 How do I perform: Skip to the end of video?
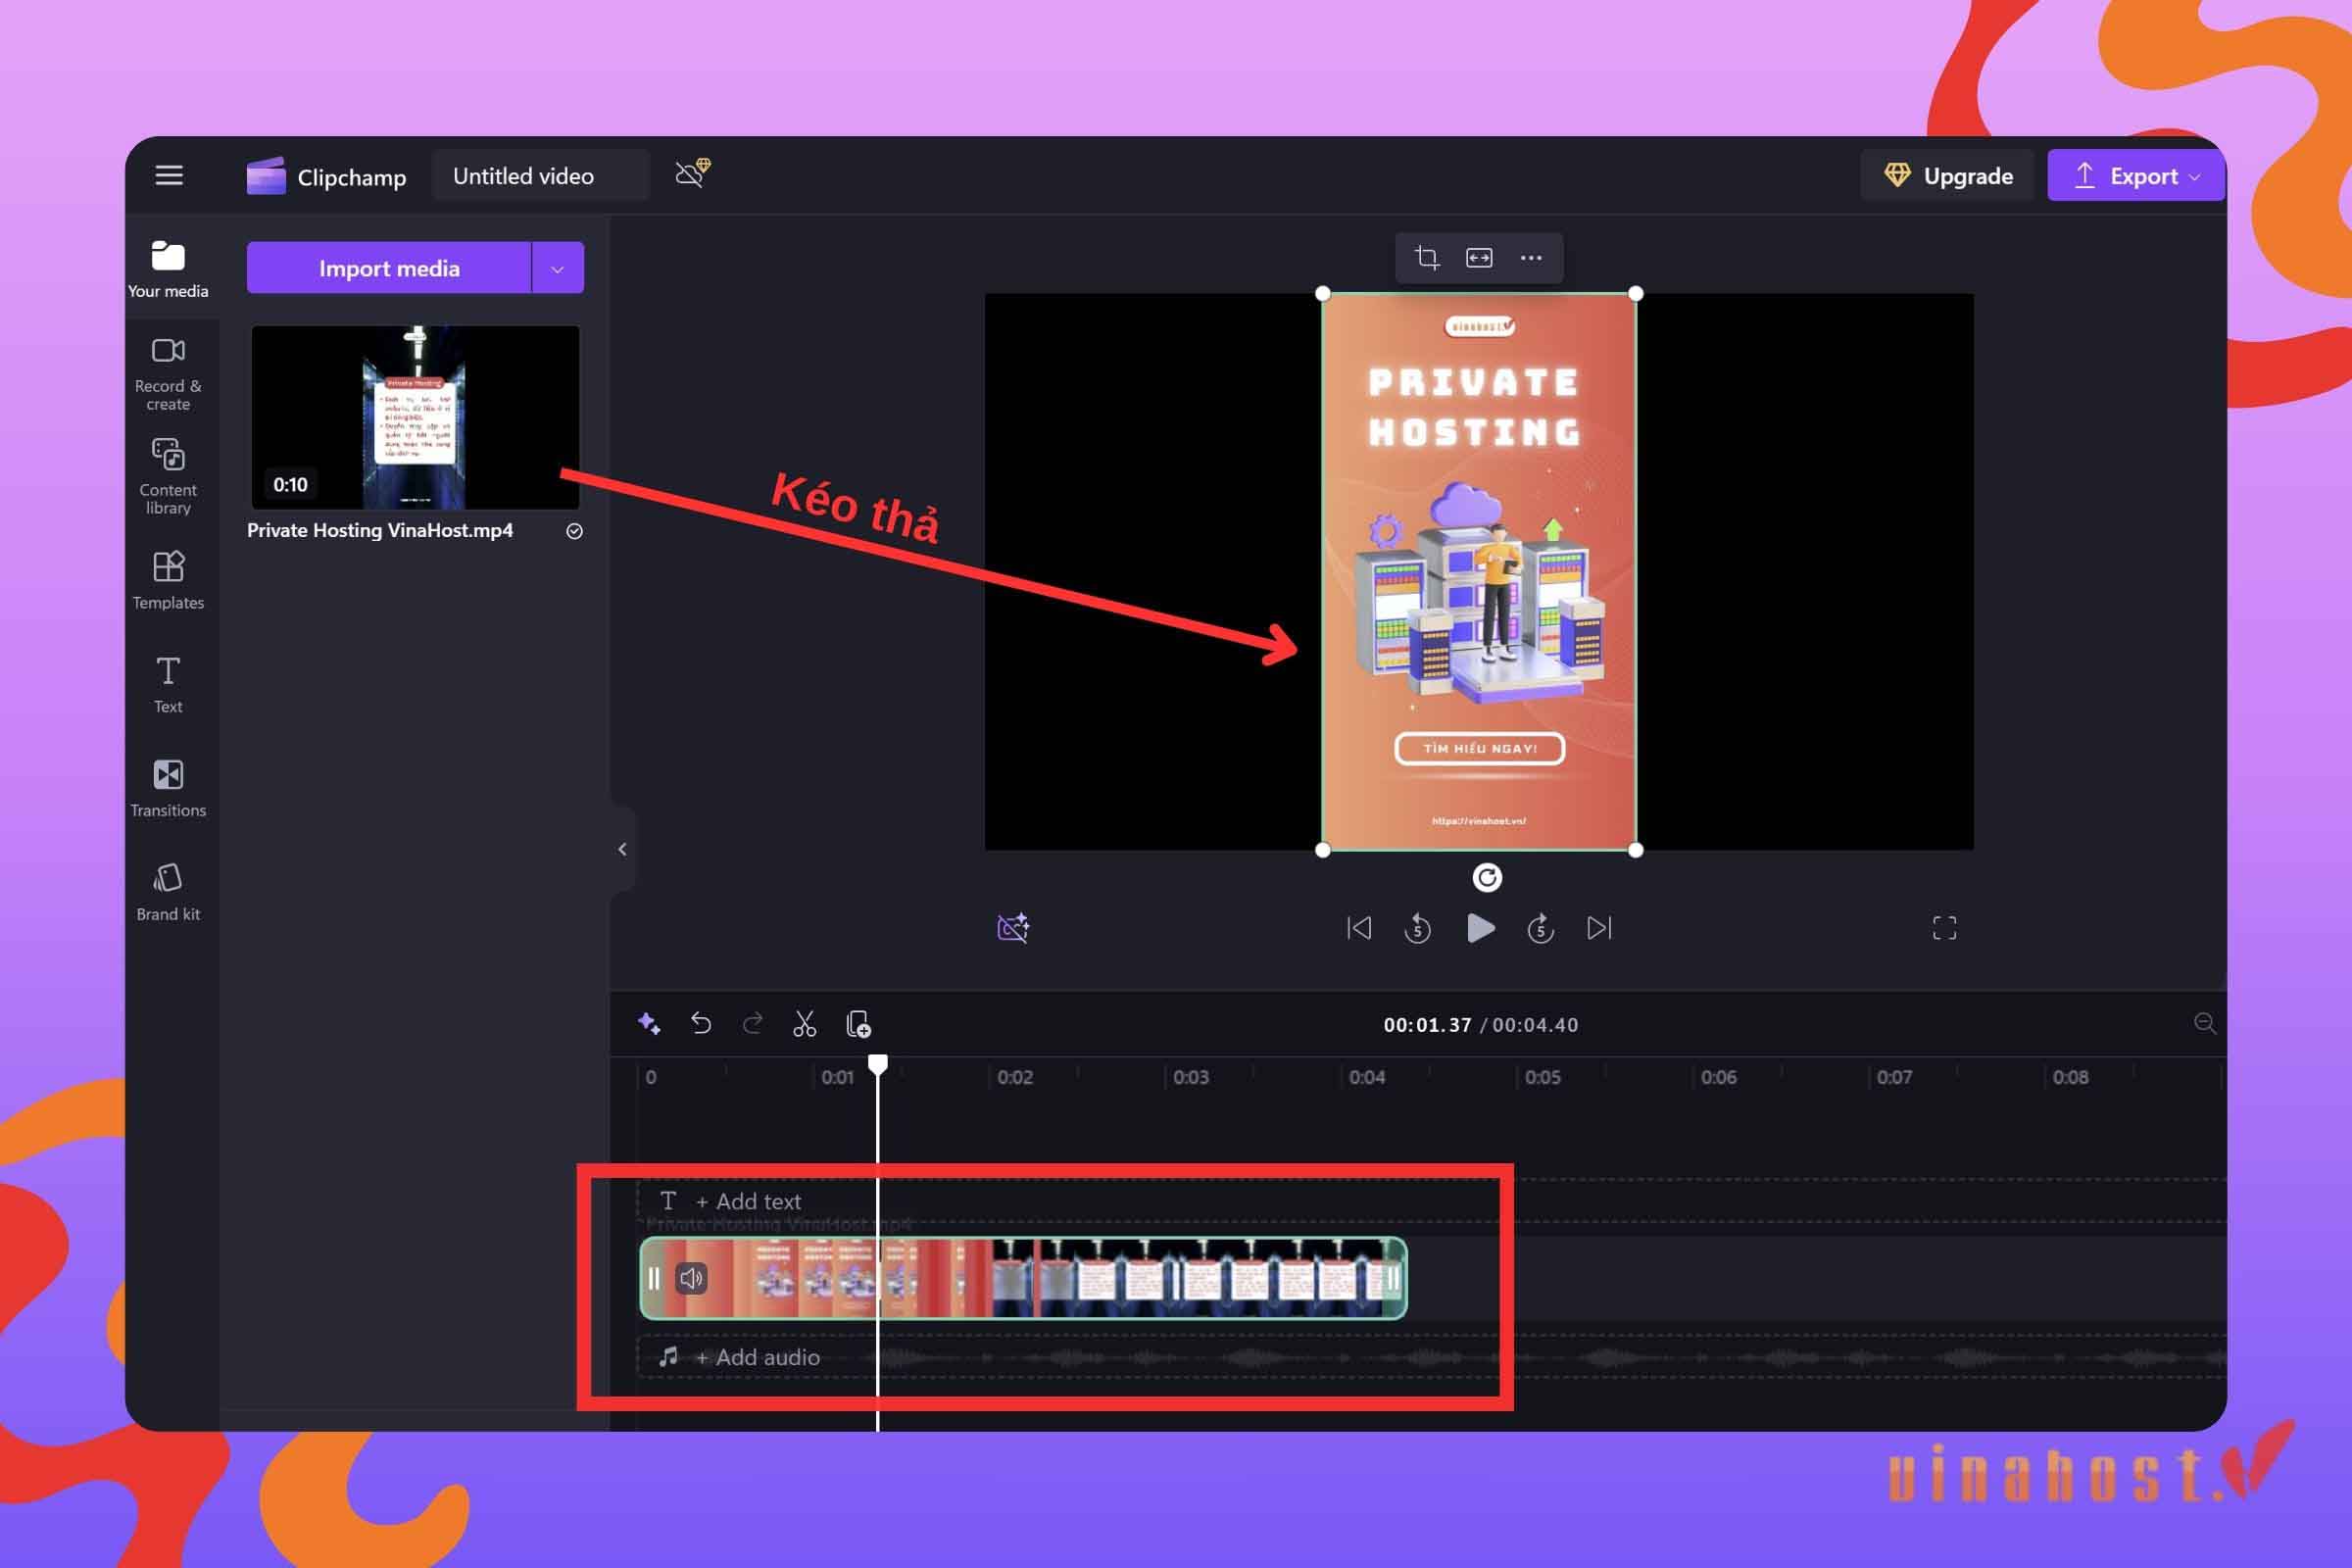[x=1599, y=928]
